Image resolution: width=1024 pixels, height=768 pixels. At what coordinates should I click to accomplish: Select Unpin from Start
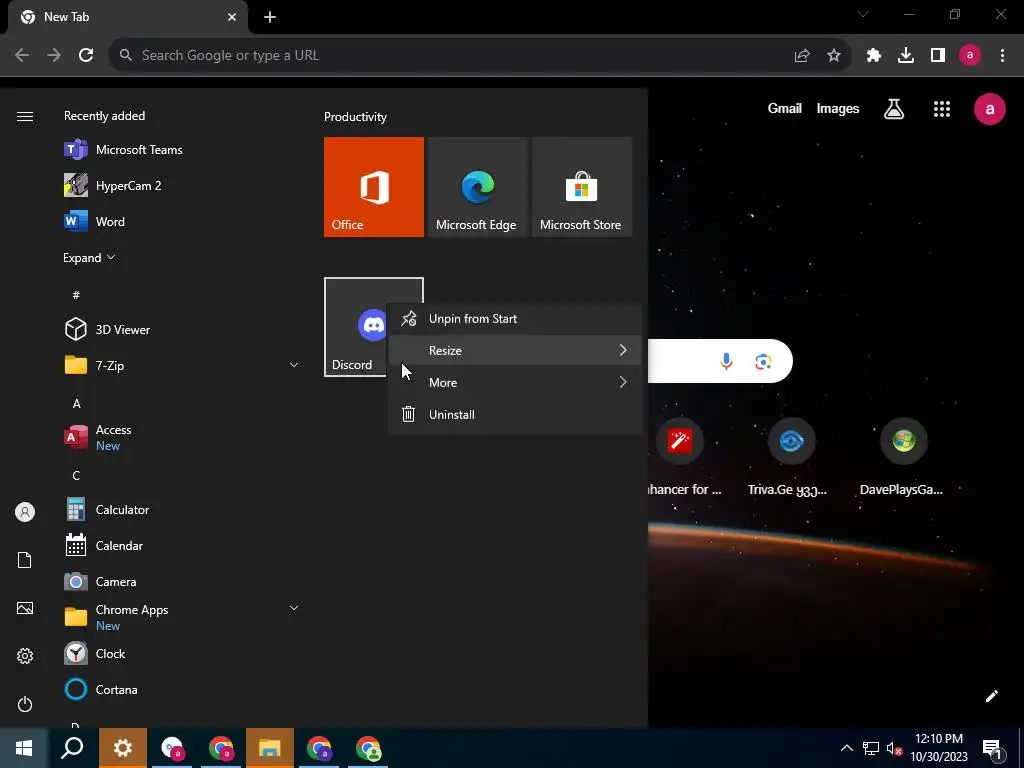pyautogui.click(x=515, y=319)
